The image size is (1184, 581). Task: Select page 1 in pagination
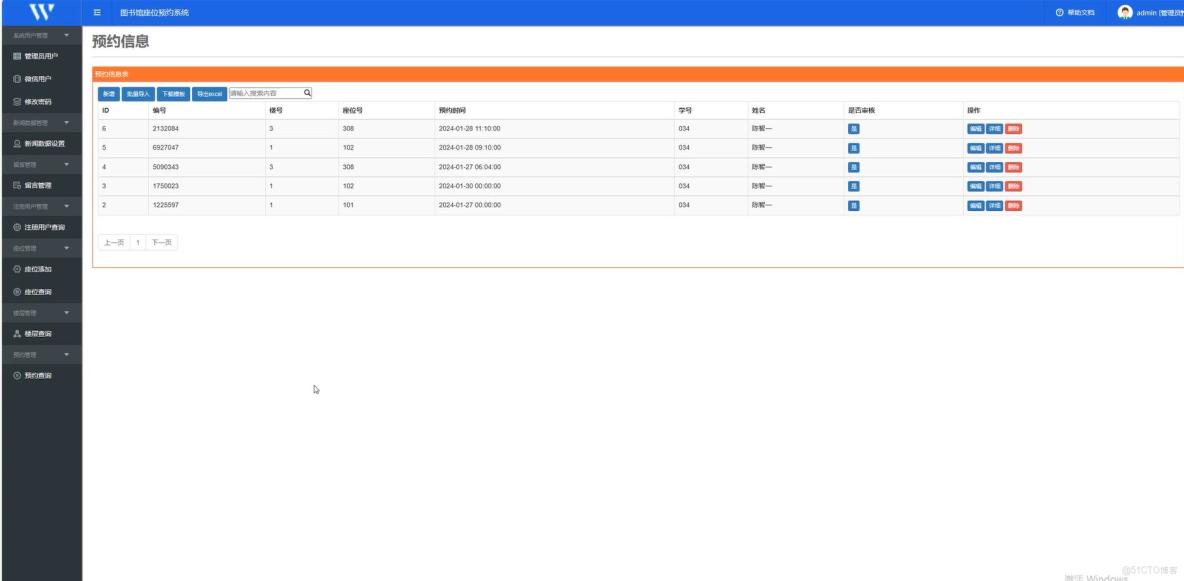[138, 243]
